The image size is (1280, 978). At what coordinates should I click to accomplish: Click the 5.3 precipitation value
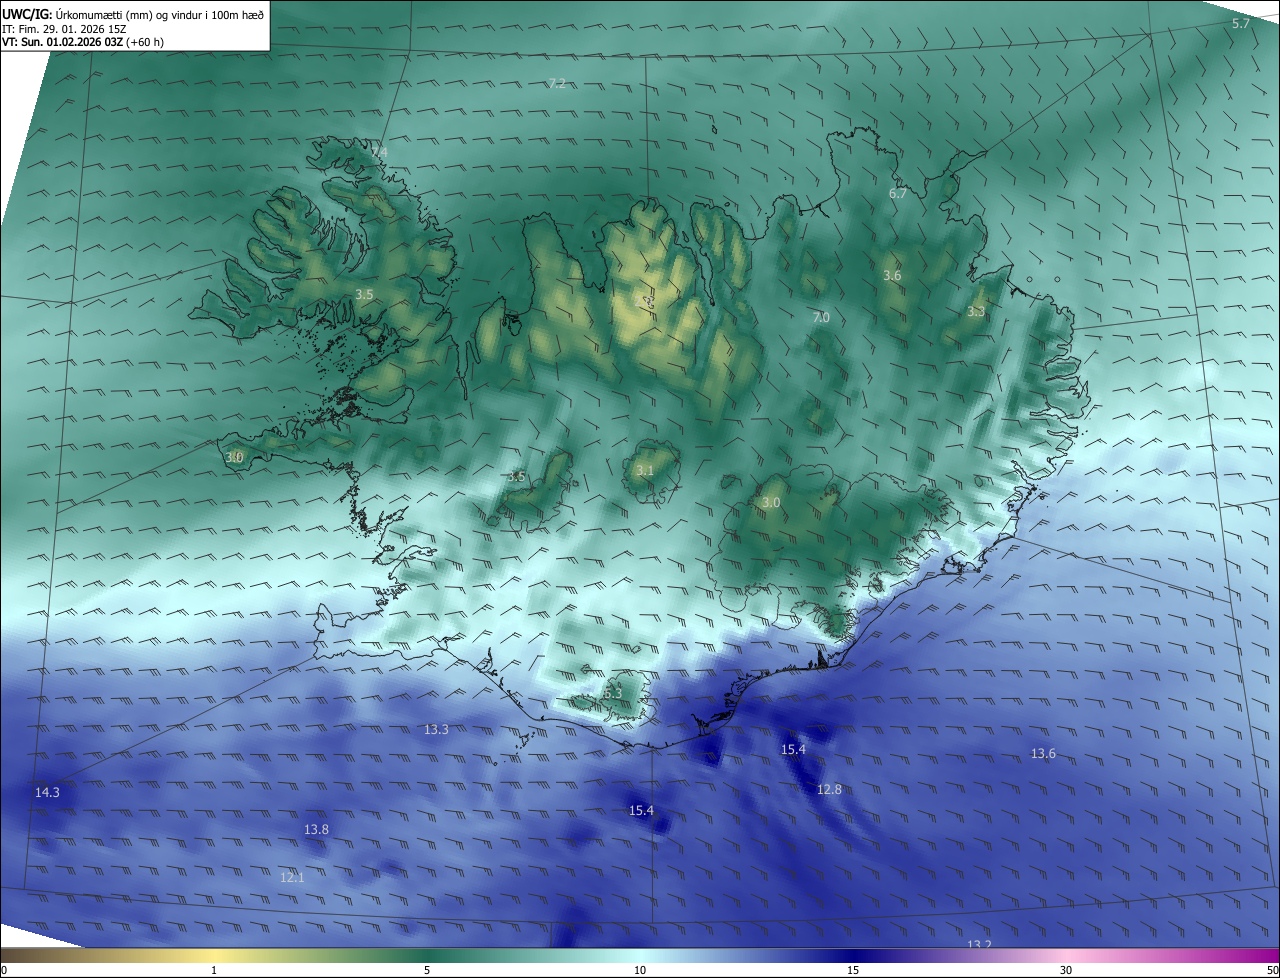(613, 693)
